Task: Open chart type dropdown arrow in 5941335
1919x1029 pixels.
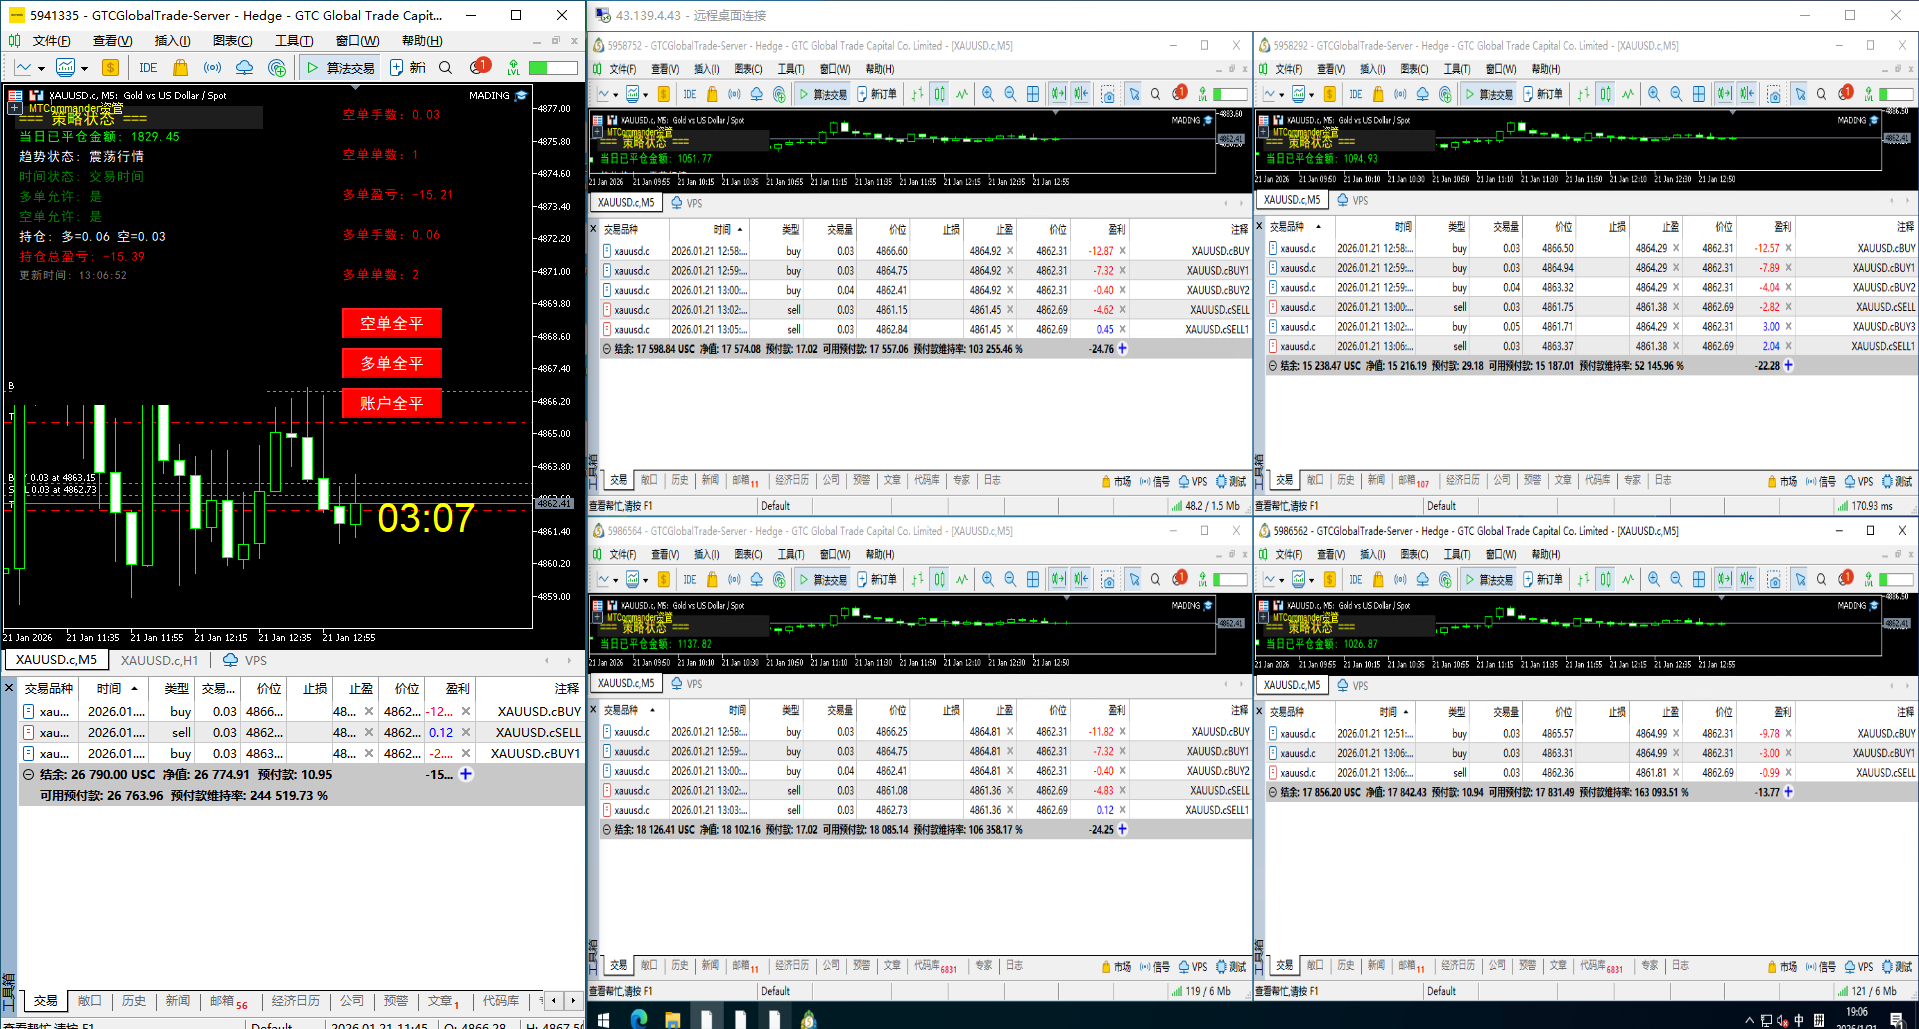Action: [x=41, y=69]
